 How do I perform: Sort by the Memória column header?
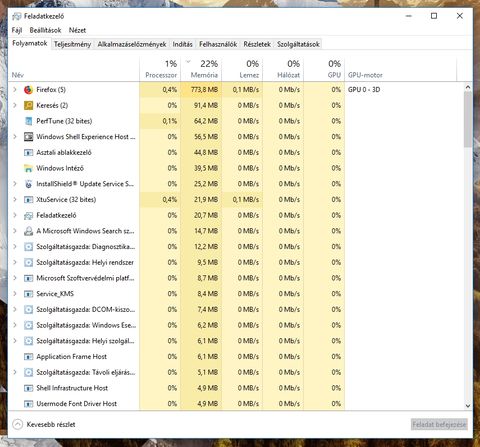[201, 69]
